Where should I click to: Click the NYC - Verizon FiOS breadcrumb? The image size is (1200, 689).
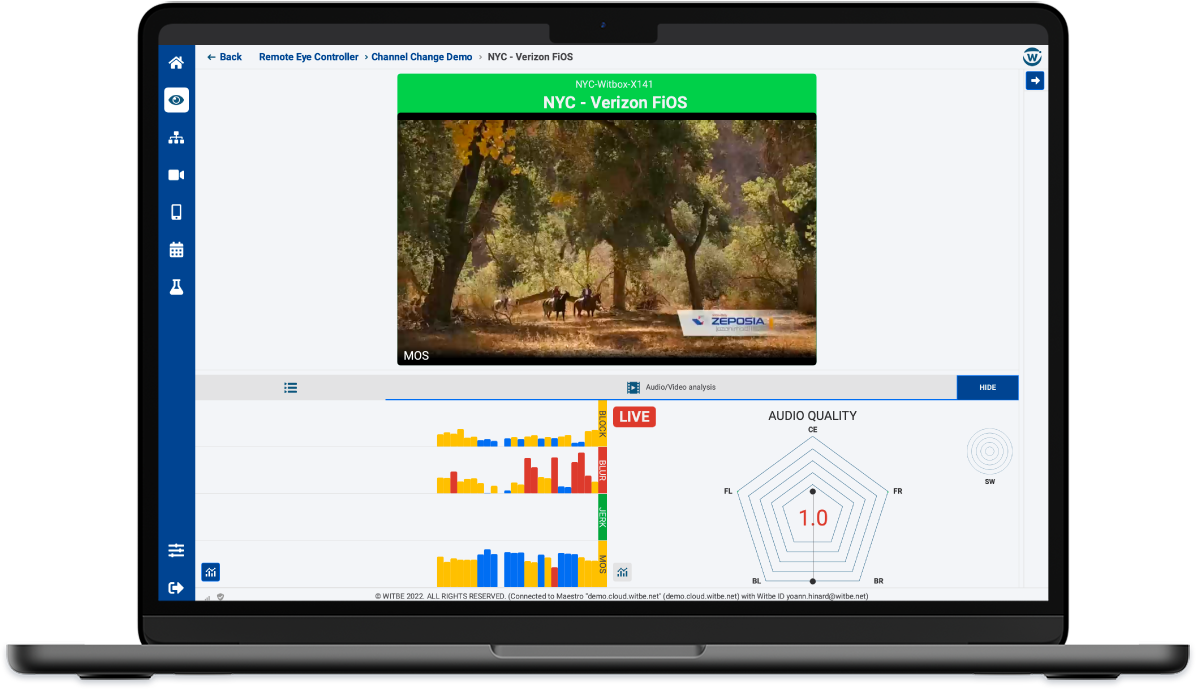pos(530,57)
